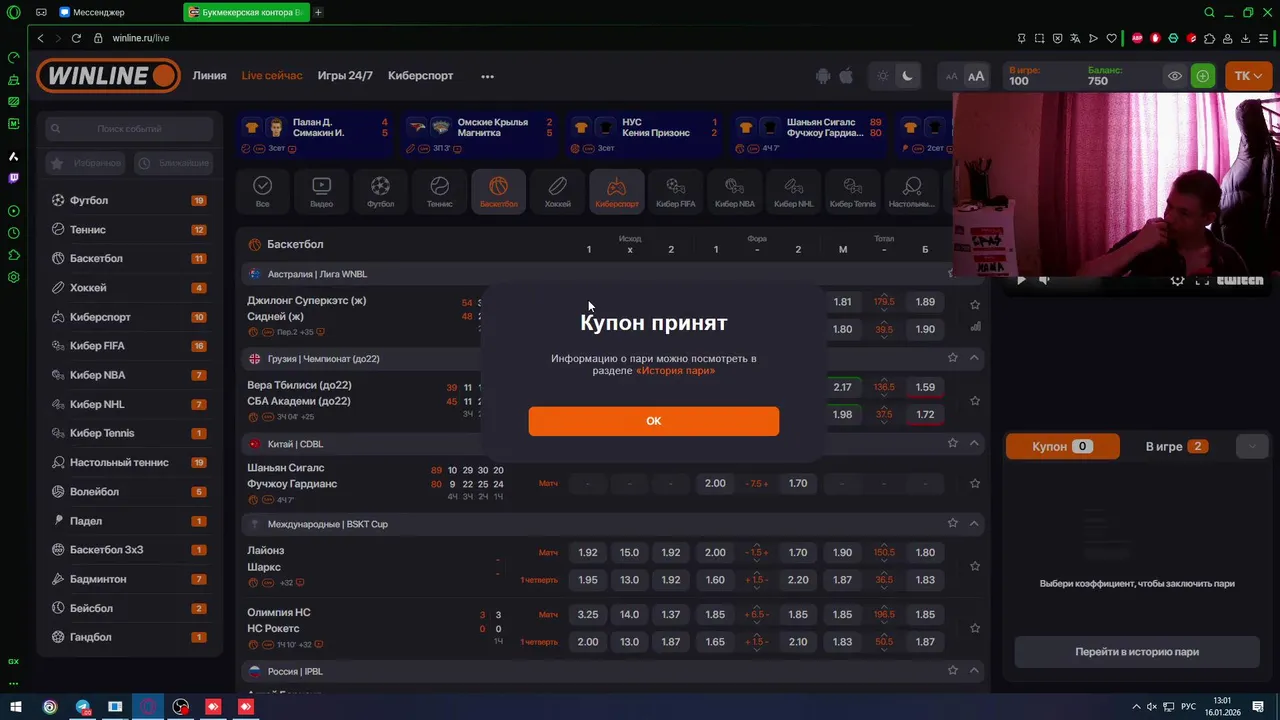Screen dimensions: 1280x720
Task: Select the small font size option
Action: point(951,76)
